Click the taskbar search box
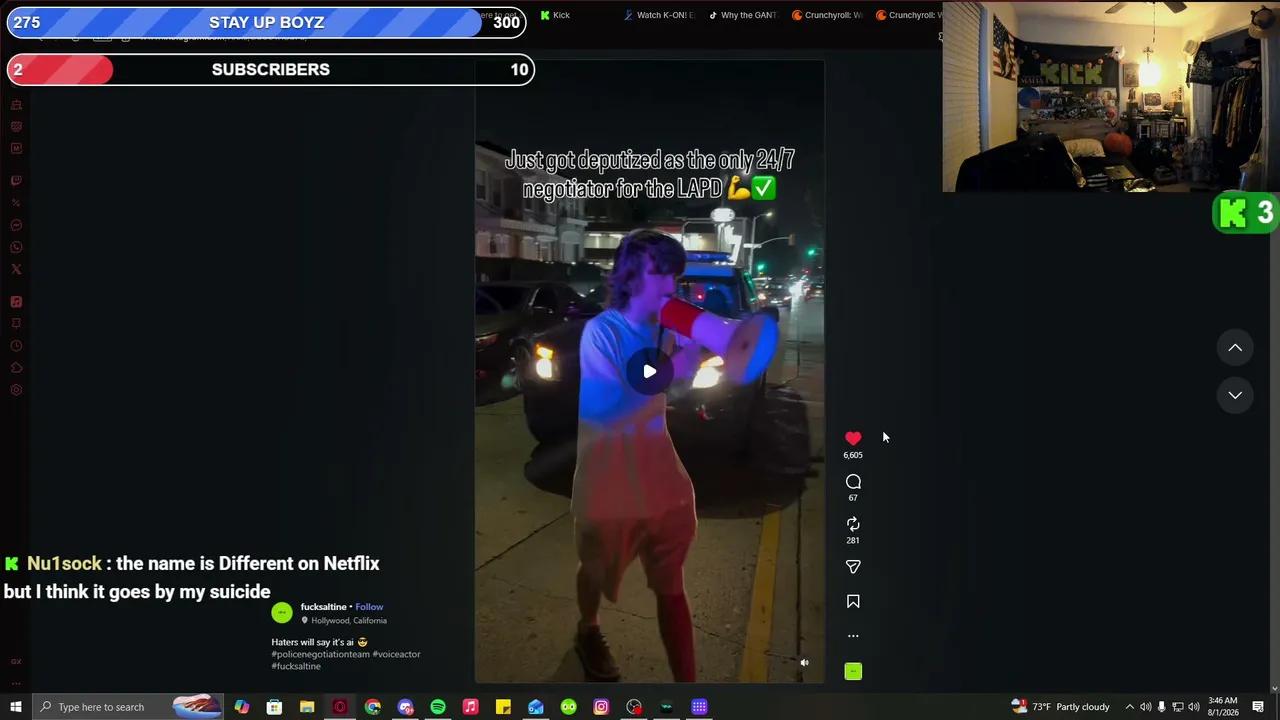This screenshot has width=1280, height=720. [127, 707]
